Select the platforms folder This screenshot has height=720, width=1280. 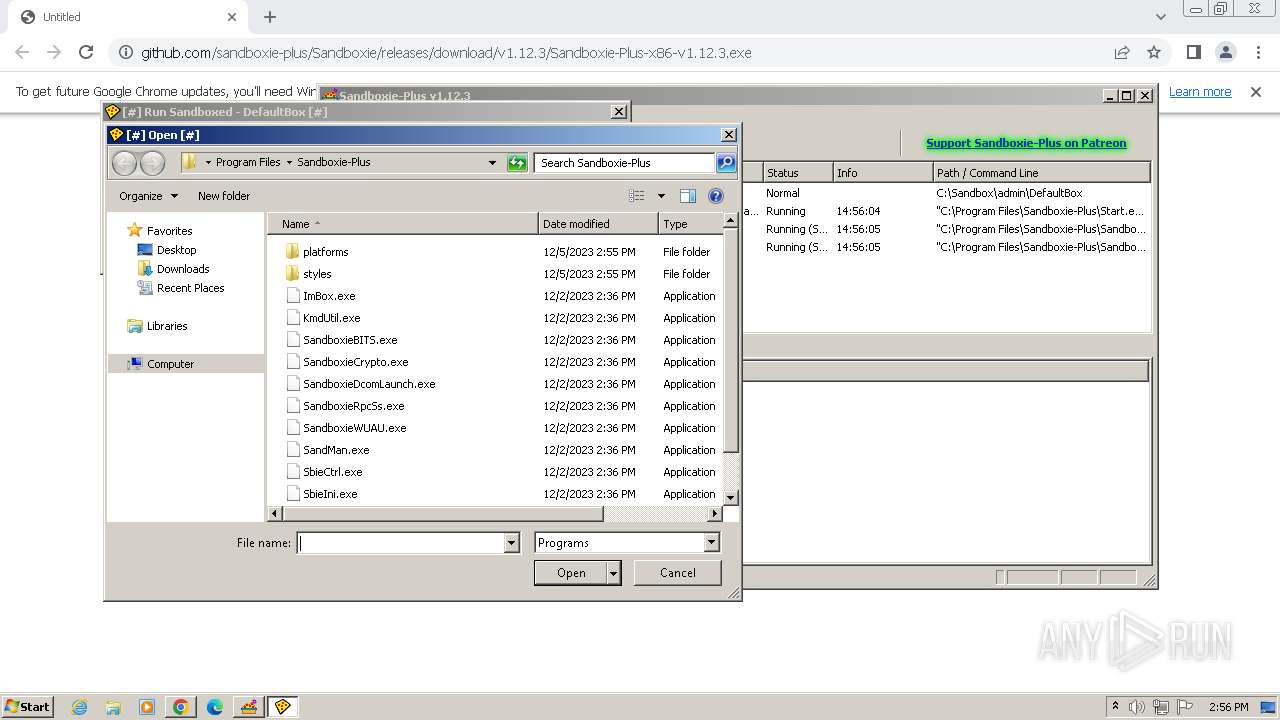click(x=325, y=252)
